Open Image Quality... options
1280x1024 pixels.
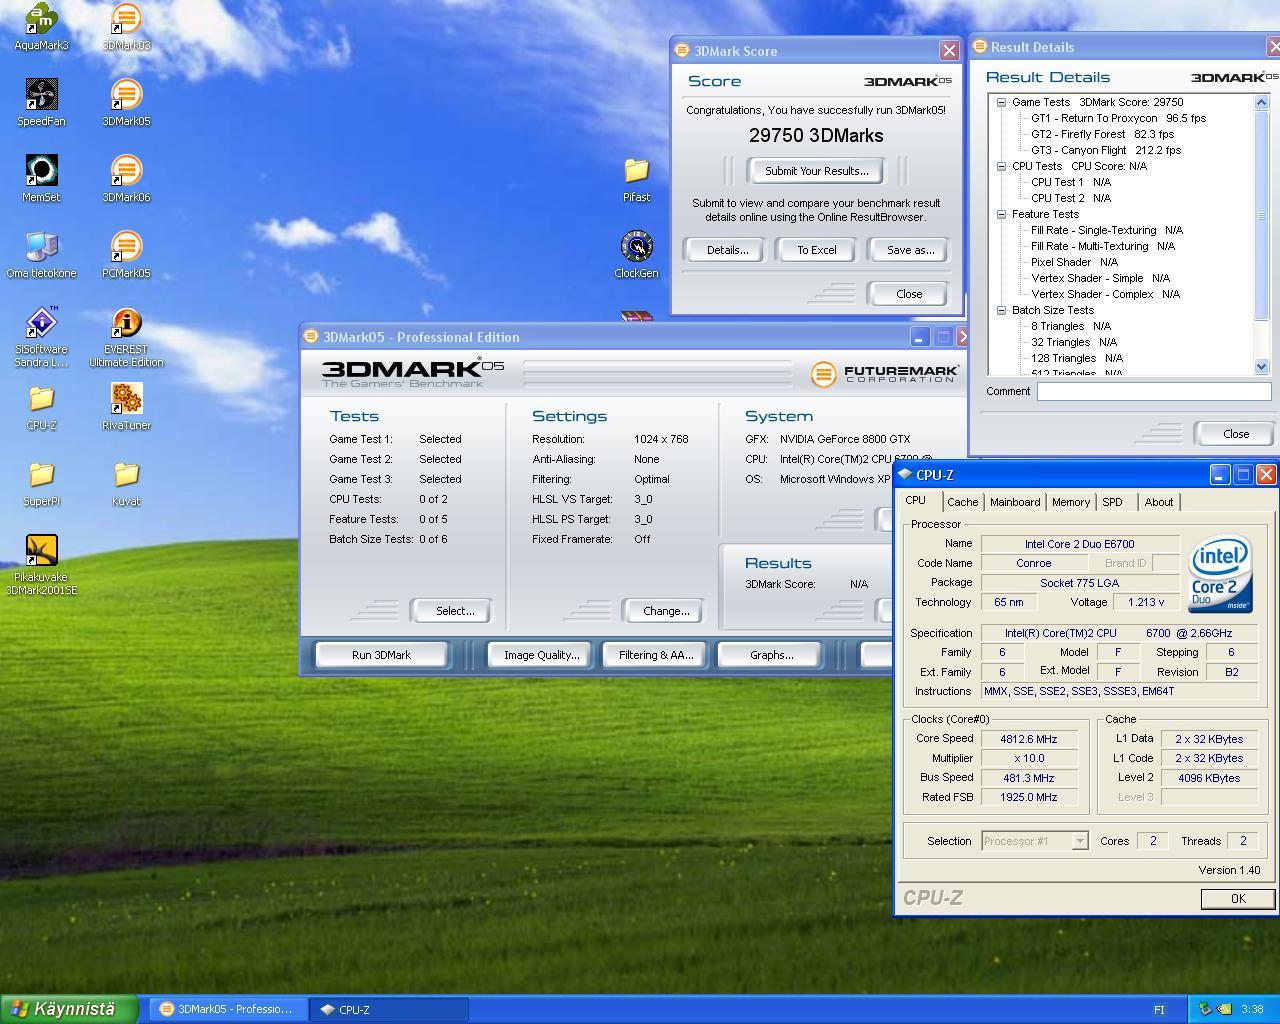[x=541, y=655]
